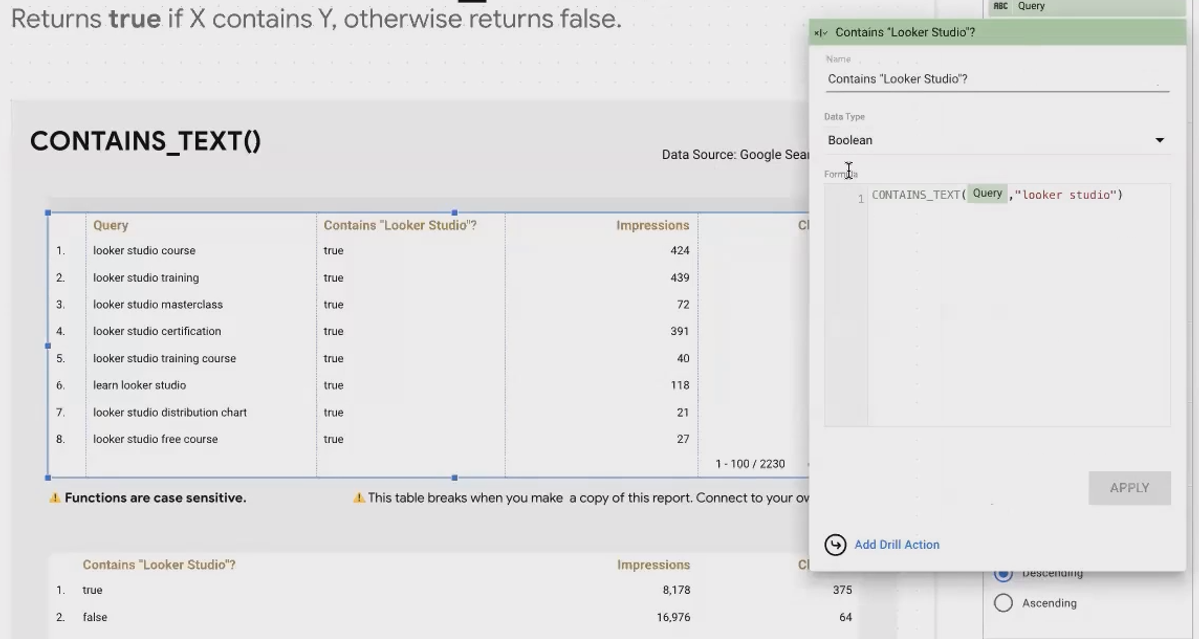
Task: Click the Add Drill Action link
Action: tap(897, 545)
